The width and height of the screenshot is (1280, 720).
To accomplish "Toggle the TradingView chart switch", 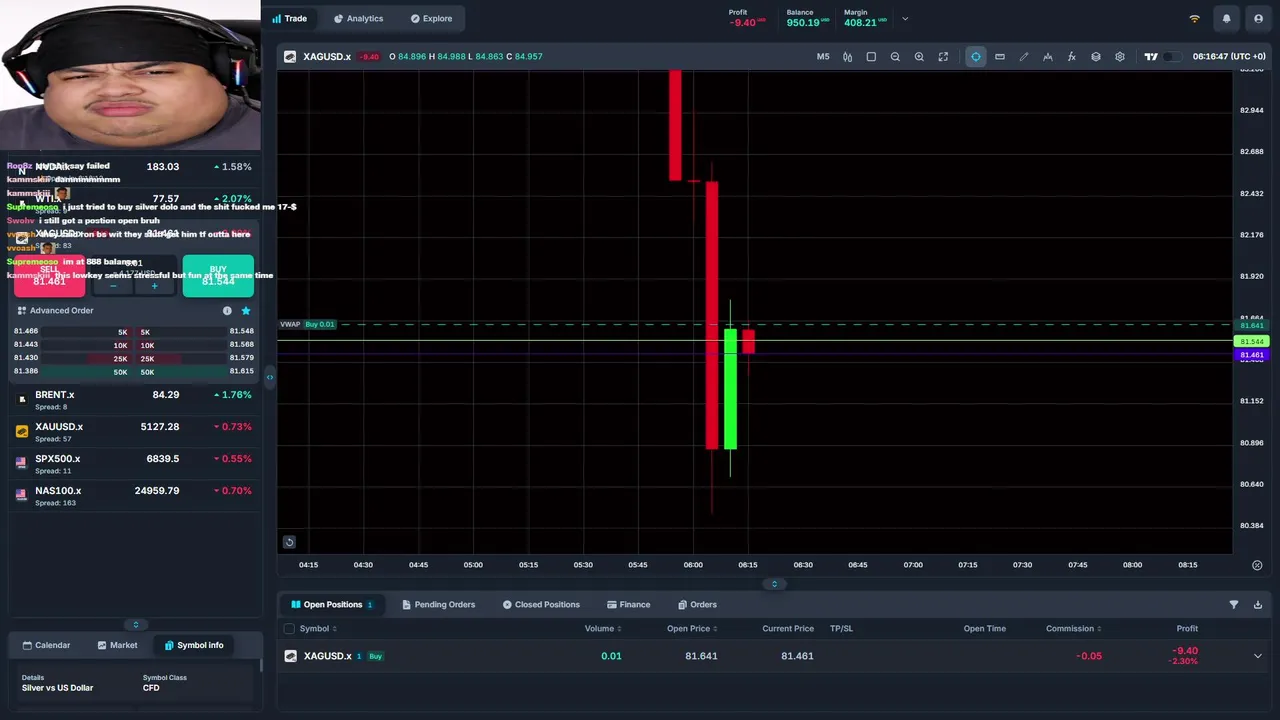I will pyautogui.click(x=1172, y=57).
